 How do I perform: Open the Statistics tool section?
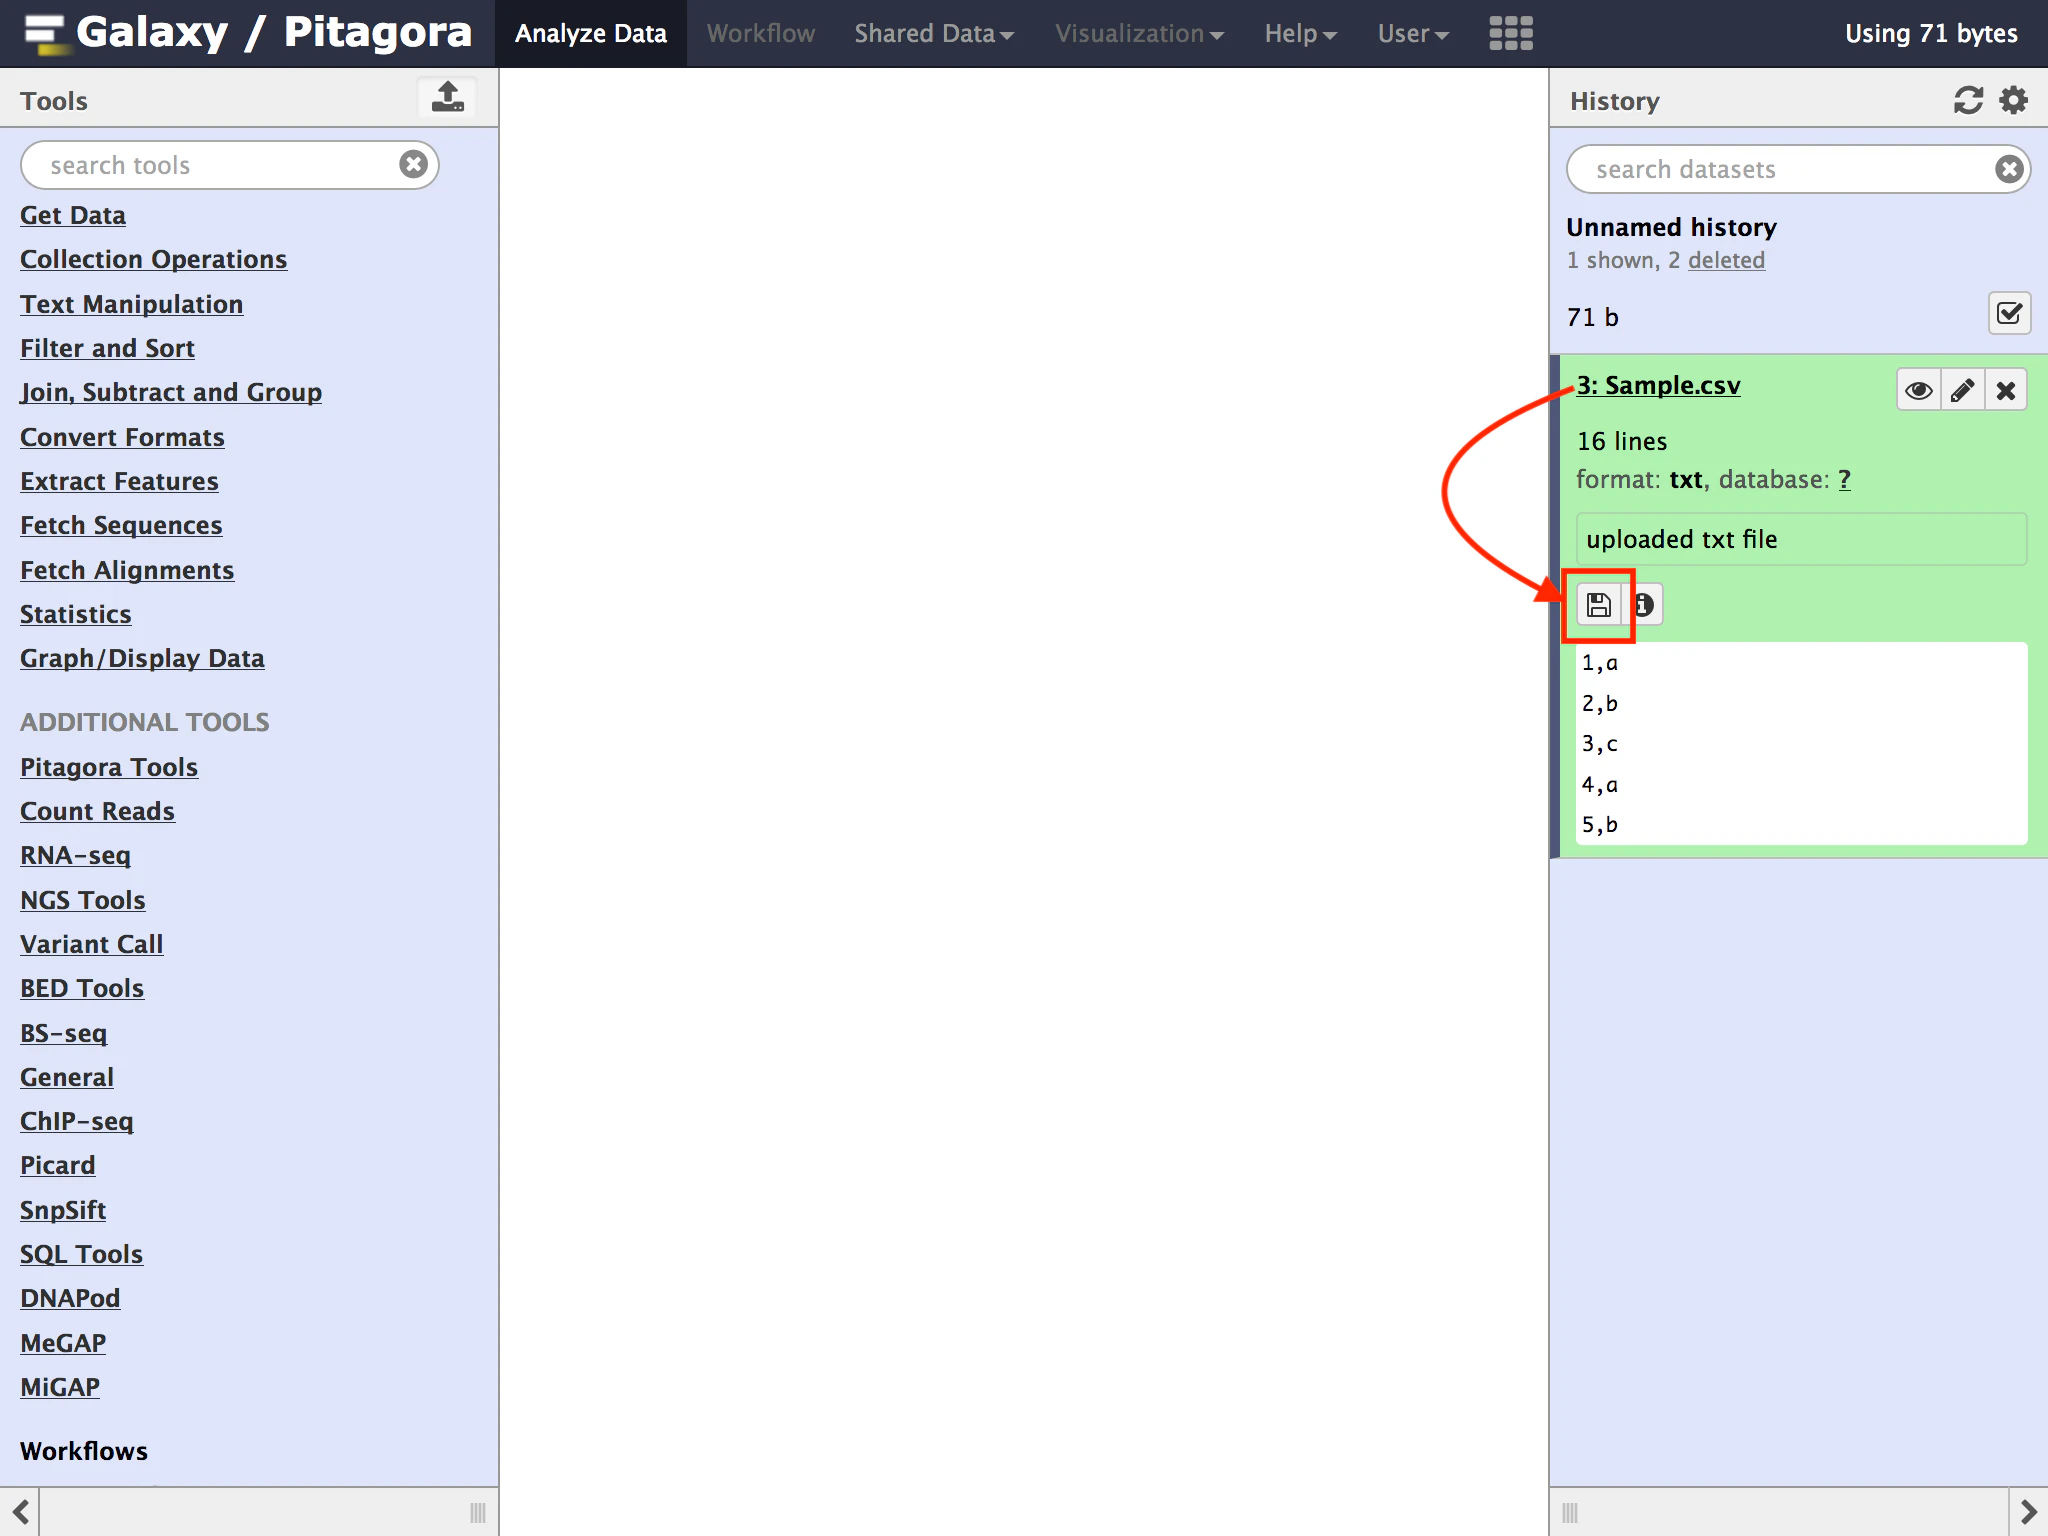(76, 614)
